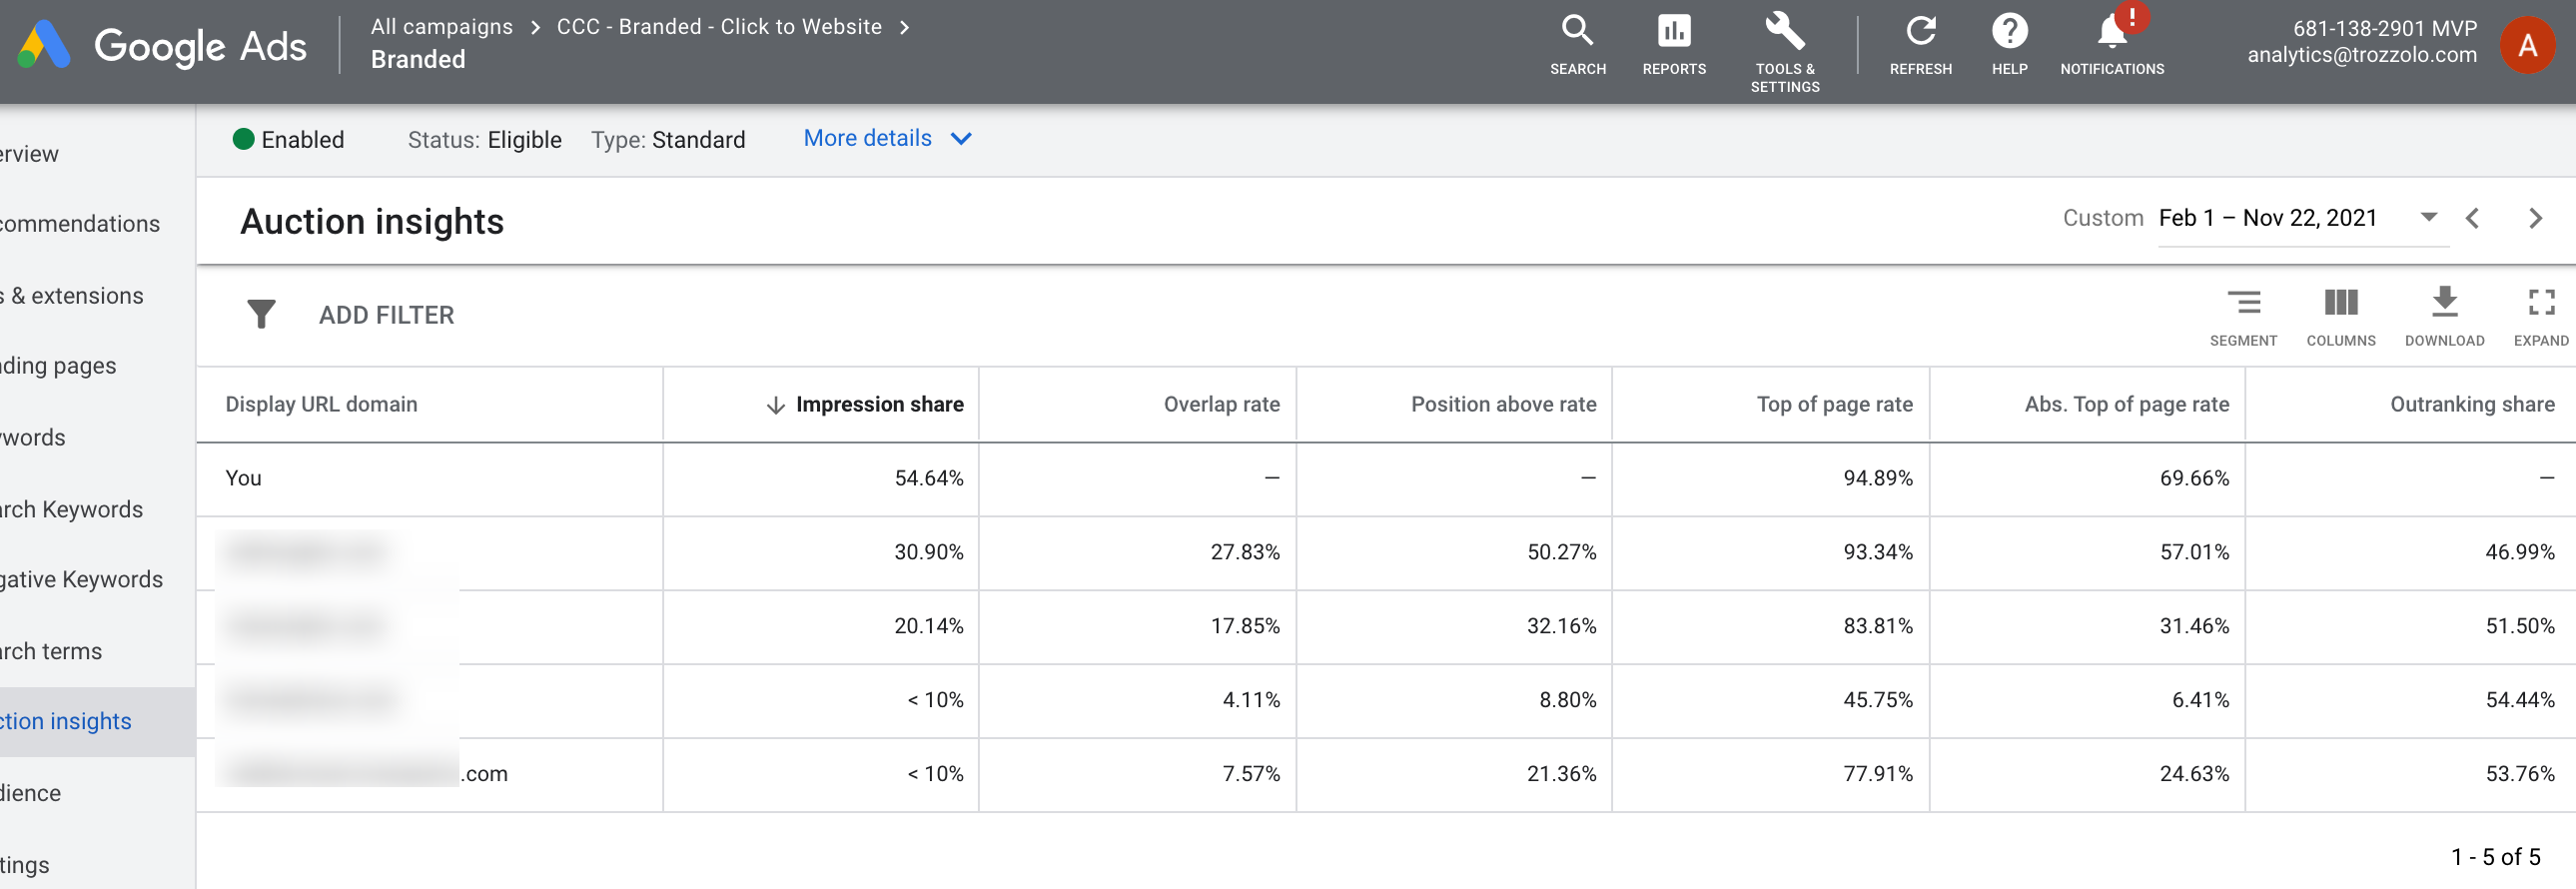Click the Auction insights page heading
Screen dimensions: 2576x889
372,221
